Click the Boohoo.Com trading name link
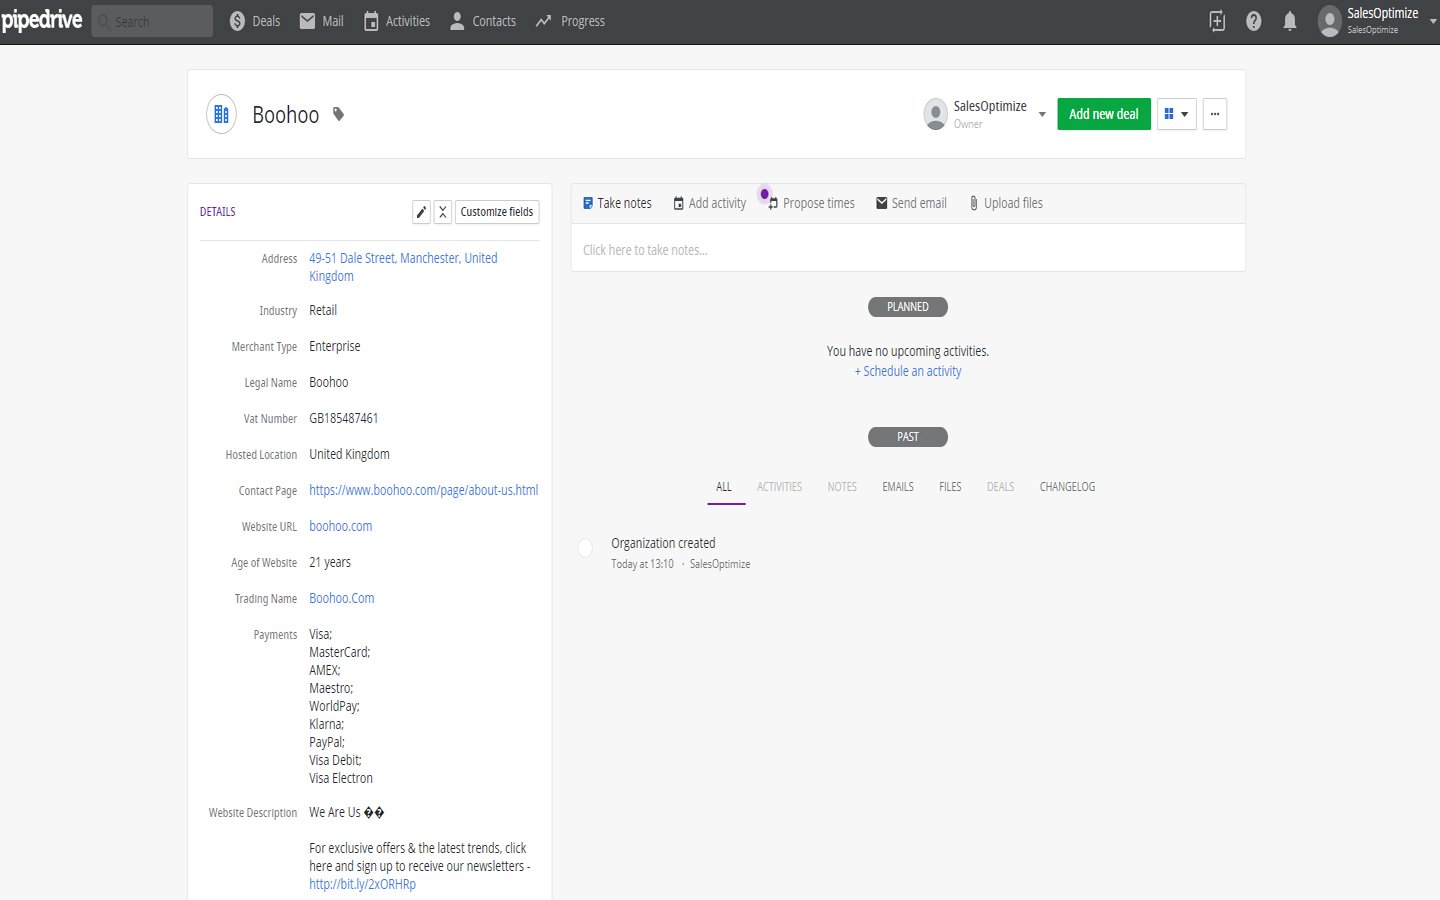The width and height of the screenshot is (1440, 900). point(341,598)
